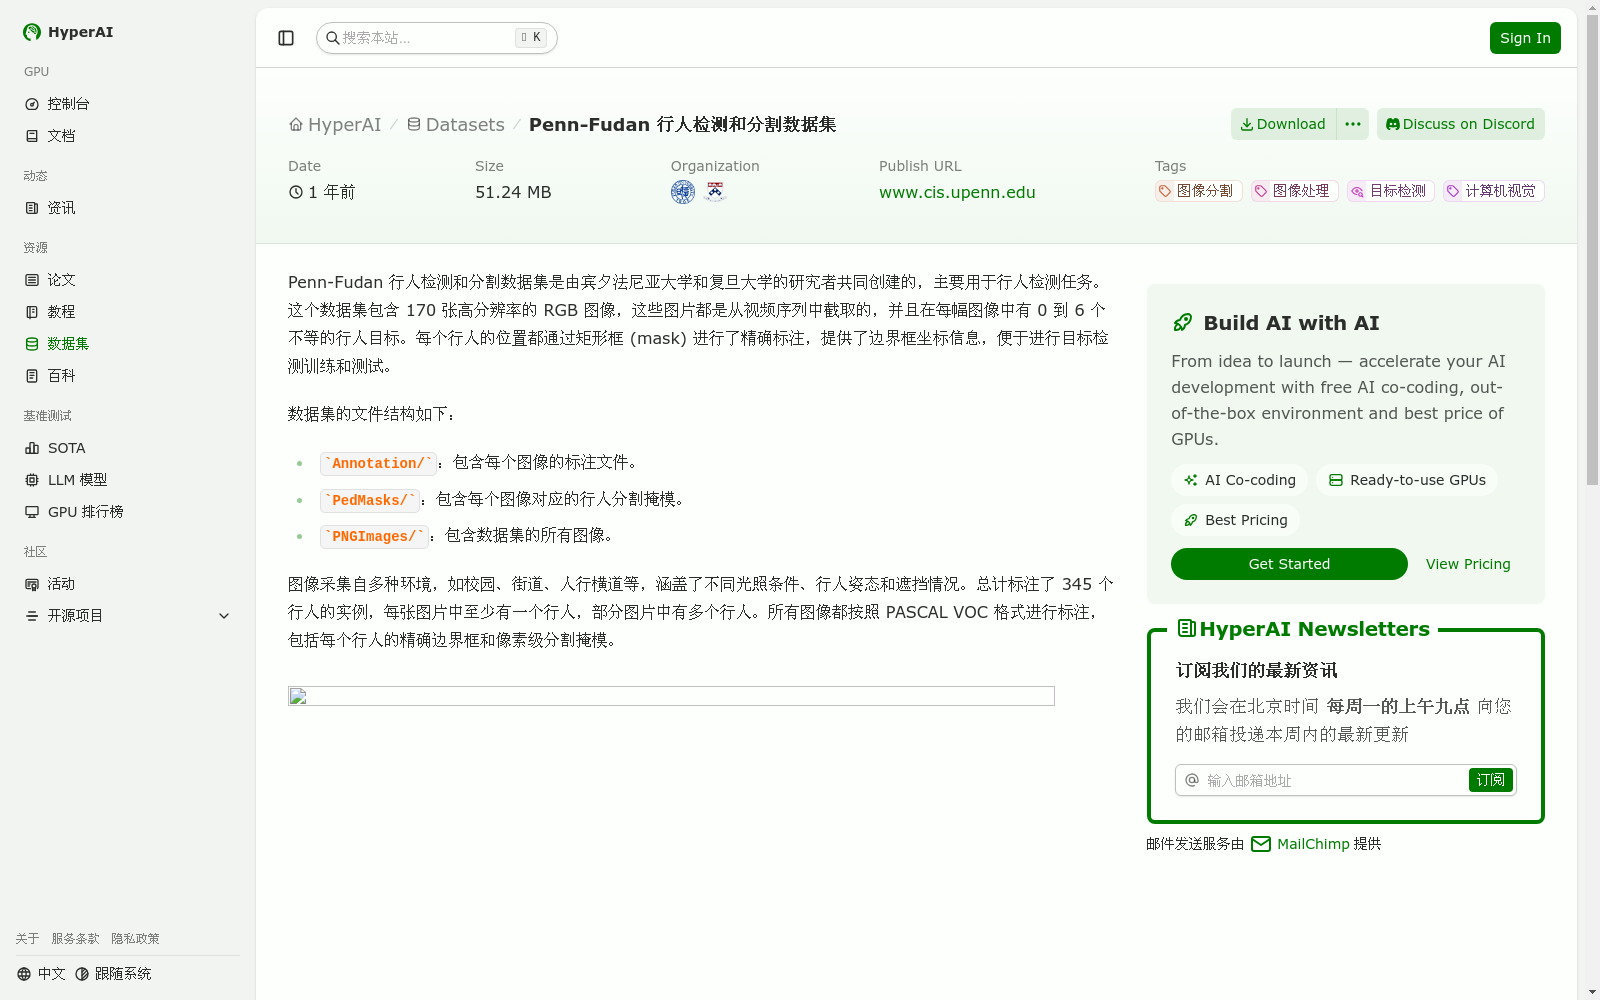The width and height of the screenshot is (1600, 1000).
Task: Click the 图像处理 tag
Action: [1294, 191]
